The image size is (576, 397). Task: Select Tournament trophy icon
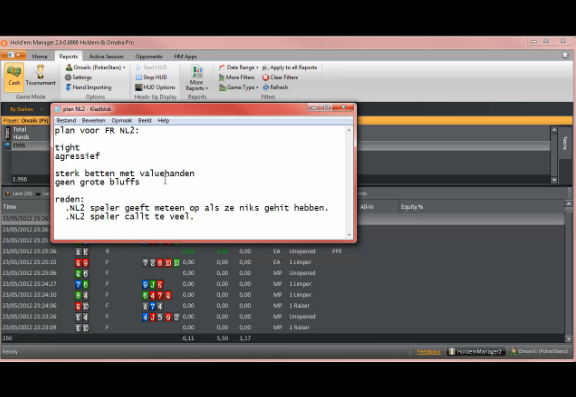pos(40,71)
